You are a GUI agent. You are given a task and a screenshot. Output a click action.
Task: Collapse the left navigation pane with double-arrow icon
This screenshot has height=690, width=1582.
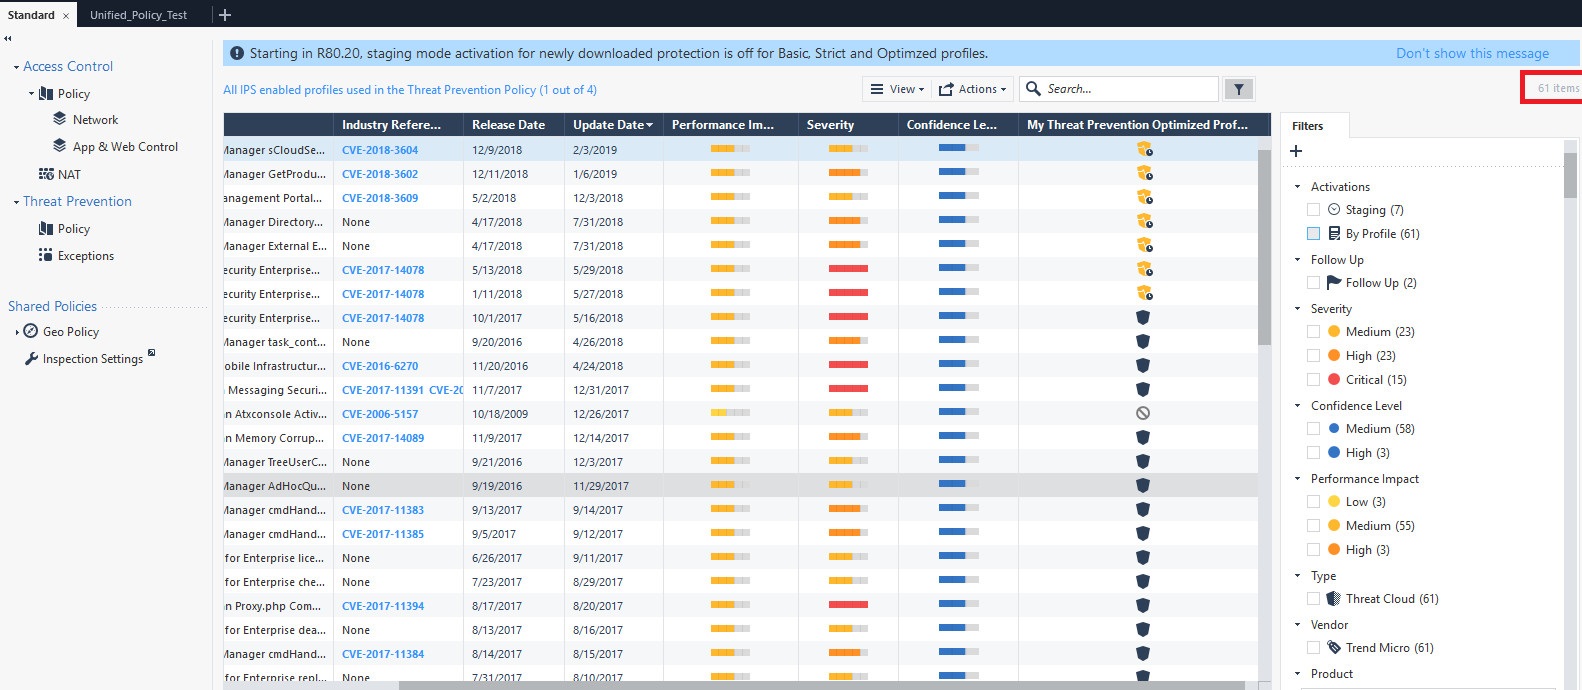8,39
